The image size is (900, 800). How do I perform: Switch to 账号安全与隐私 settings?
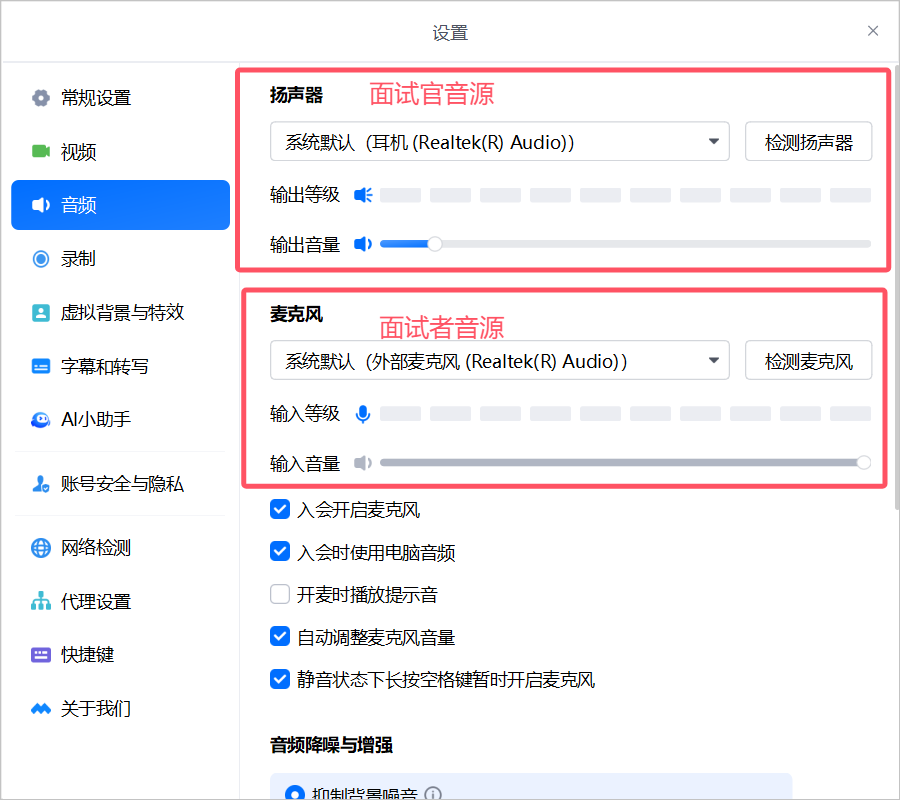coord(121,484)
